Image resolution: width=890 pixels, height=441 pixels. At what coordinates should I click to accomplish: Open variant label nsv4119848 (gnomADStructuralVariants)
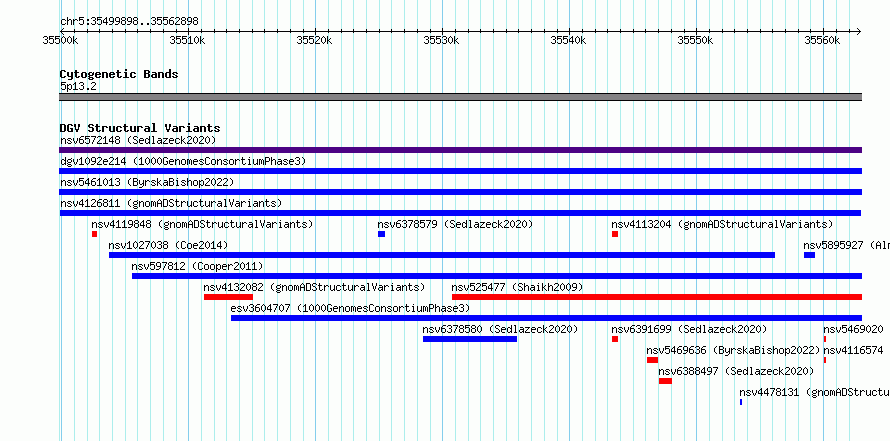click(202, 224)
